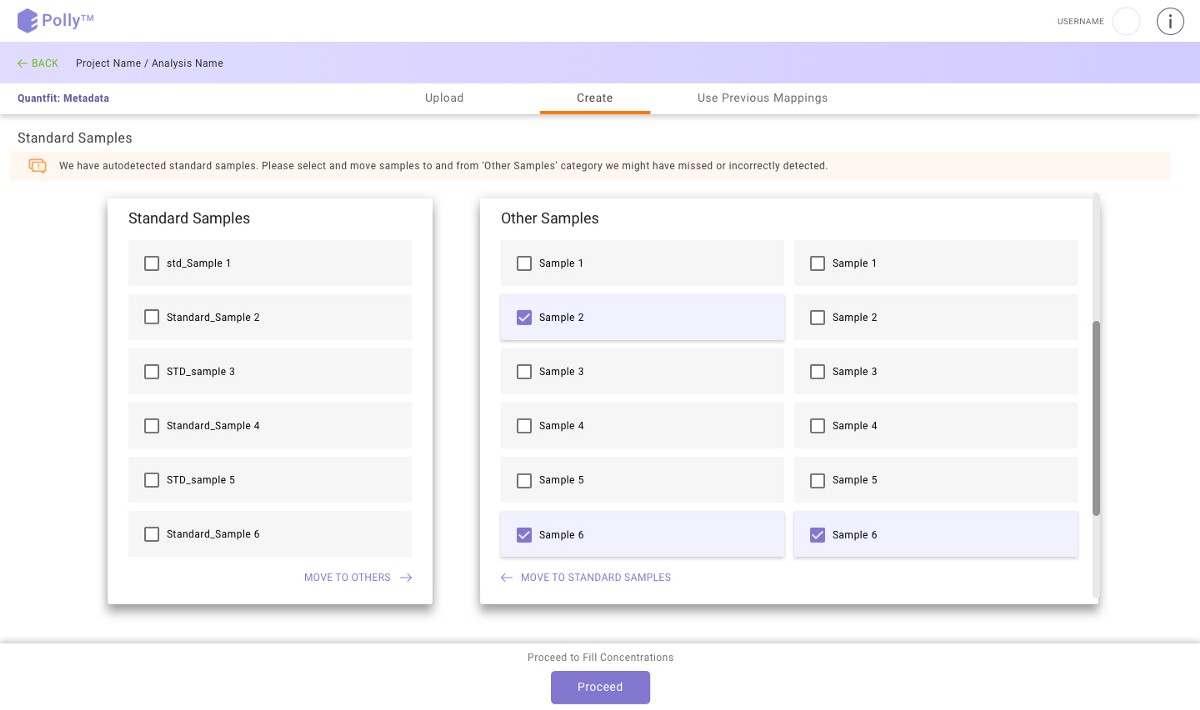Check Sample 3 in Other Samples
Viewport: 1200px width, 710px height.
pos(524,371)
